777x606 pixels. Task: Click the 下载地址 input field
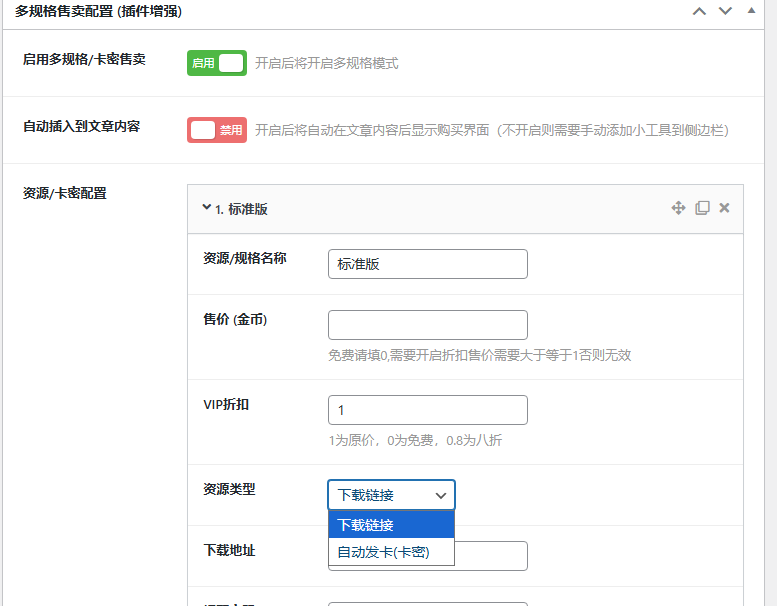[491, 556]
